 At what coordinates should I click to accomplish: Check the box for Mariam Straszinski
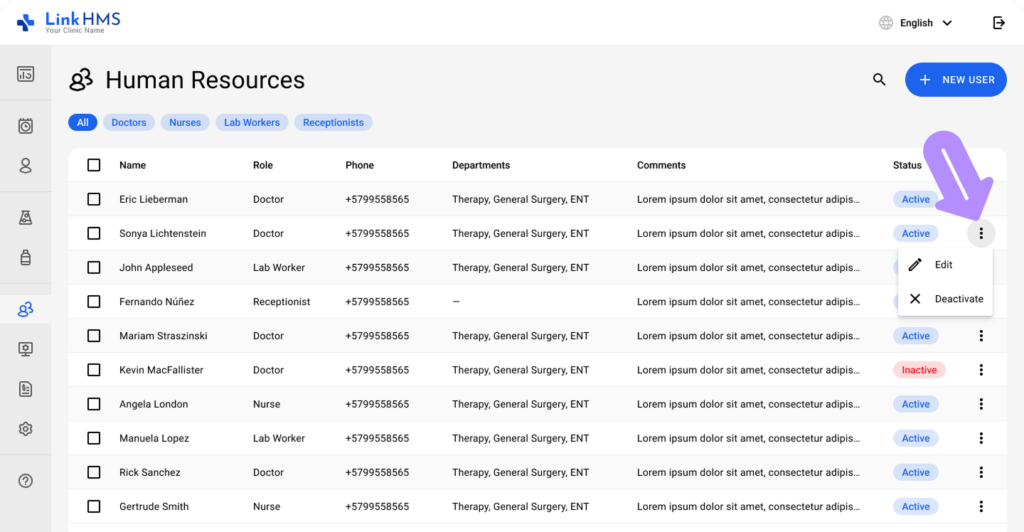(x=94, y=336)
